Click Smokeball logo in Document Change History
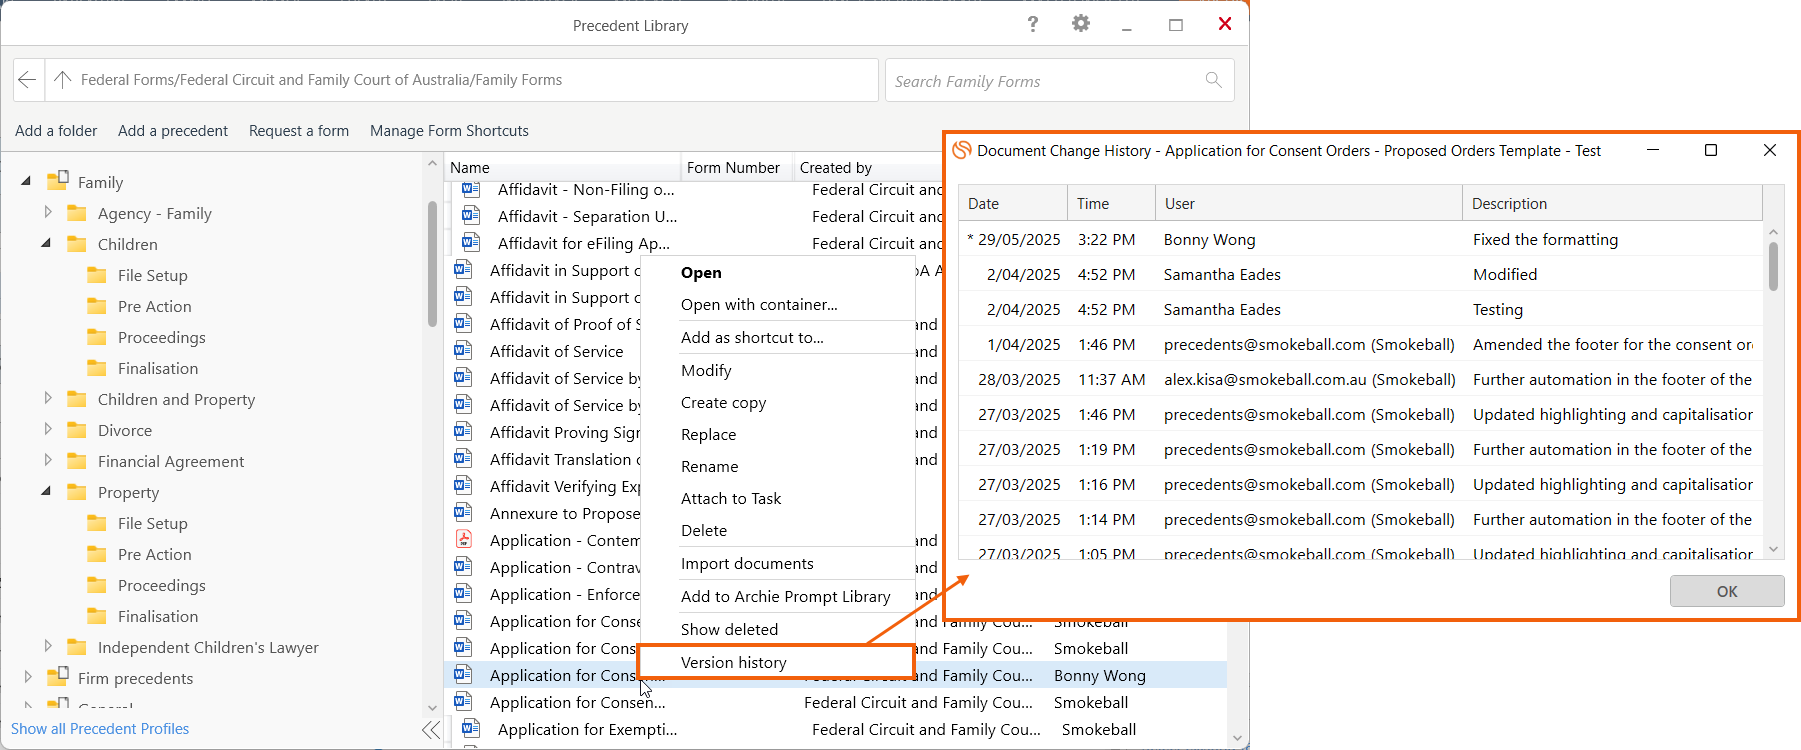1801x750 pixels. 962,150
